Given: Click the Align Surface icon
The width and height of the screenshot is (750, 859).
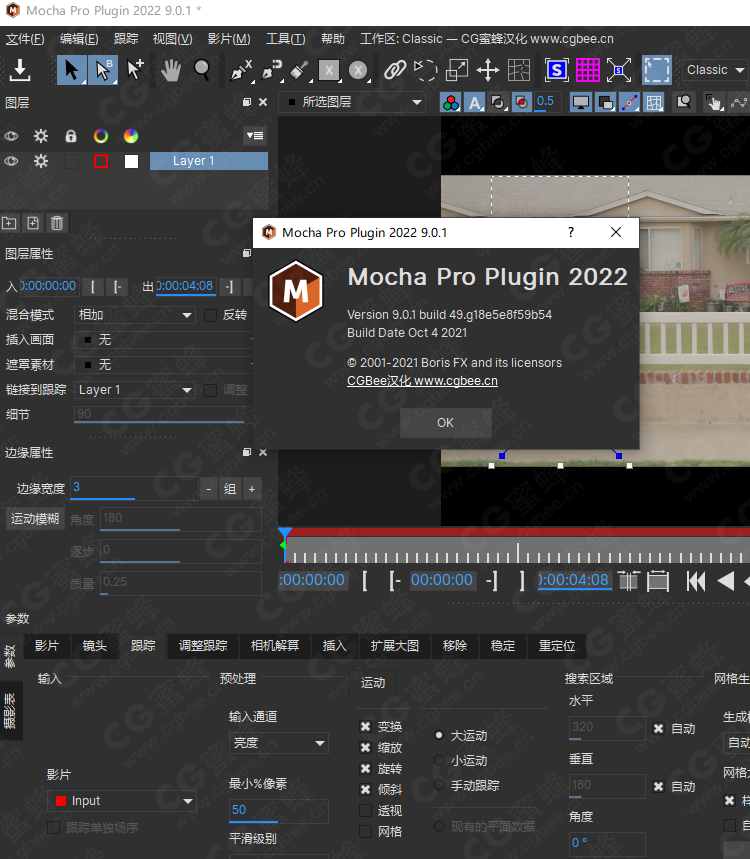Looking at the screenshot, I should pos(619,70).
